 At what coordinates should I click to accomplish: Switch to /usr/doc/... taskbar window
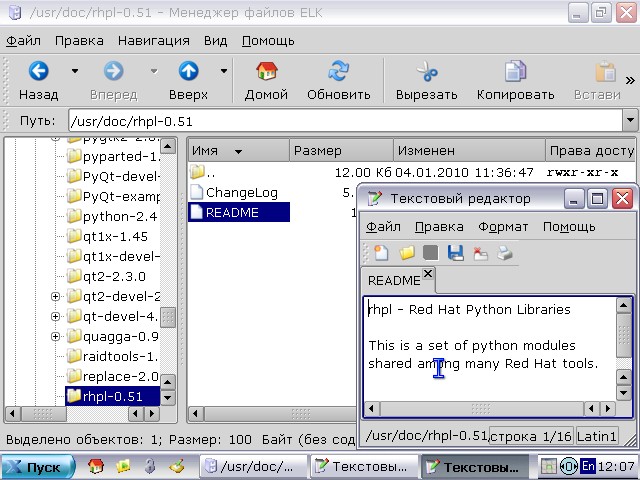[253, 466]
